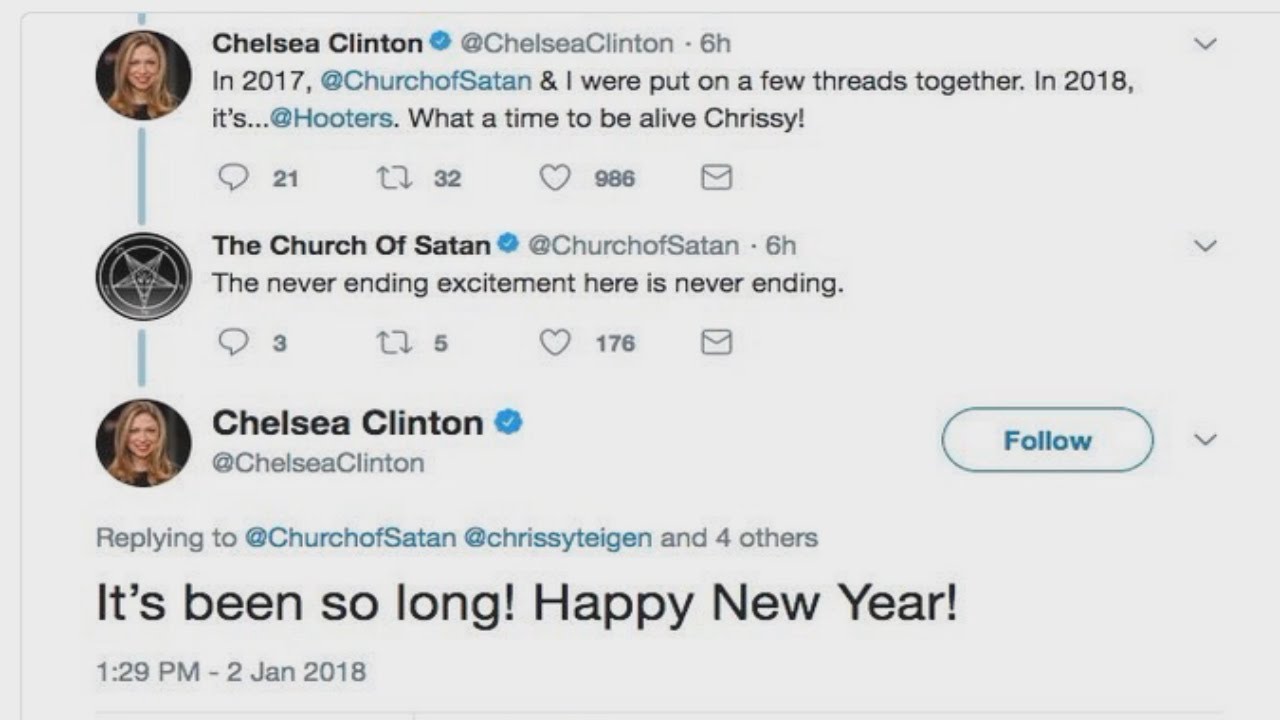
Task: Open dropdown chevron beside Follow button
Action: point(1206,440)
